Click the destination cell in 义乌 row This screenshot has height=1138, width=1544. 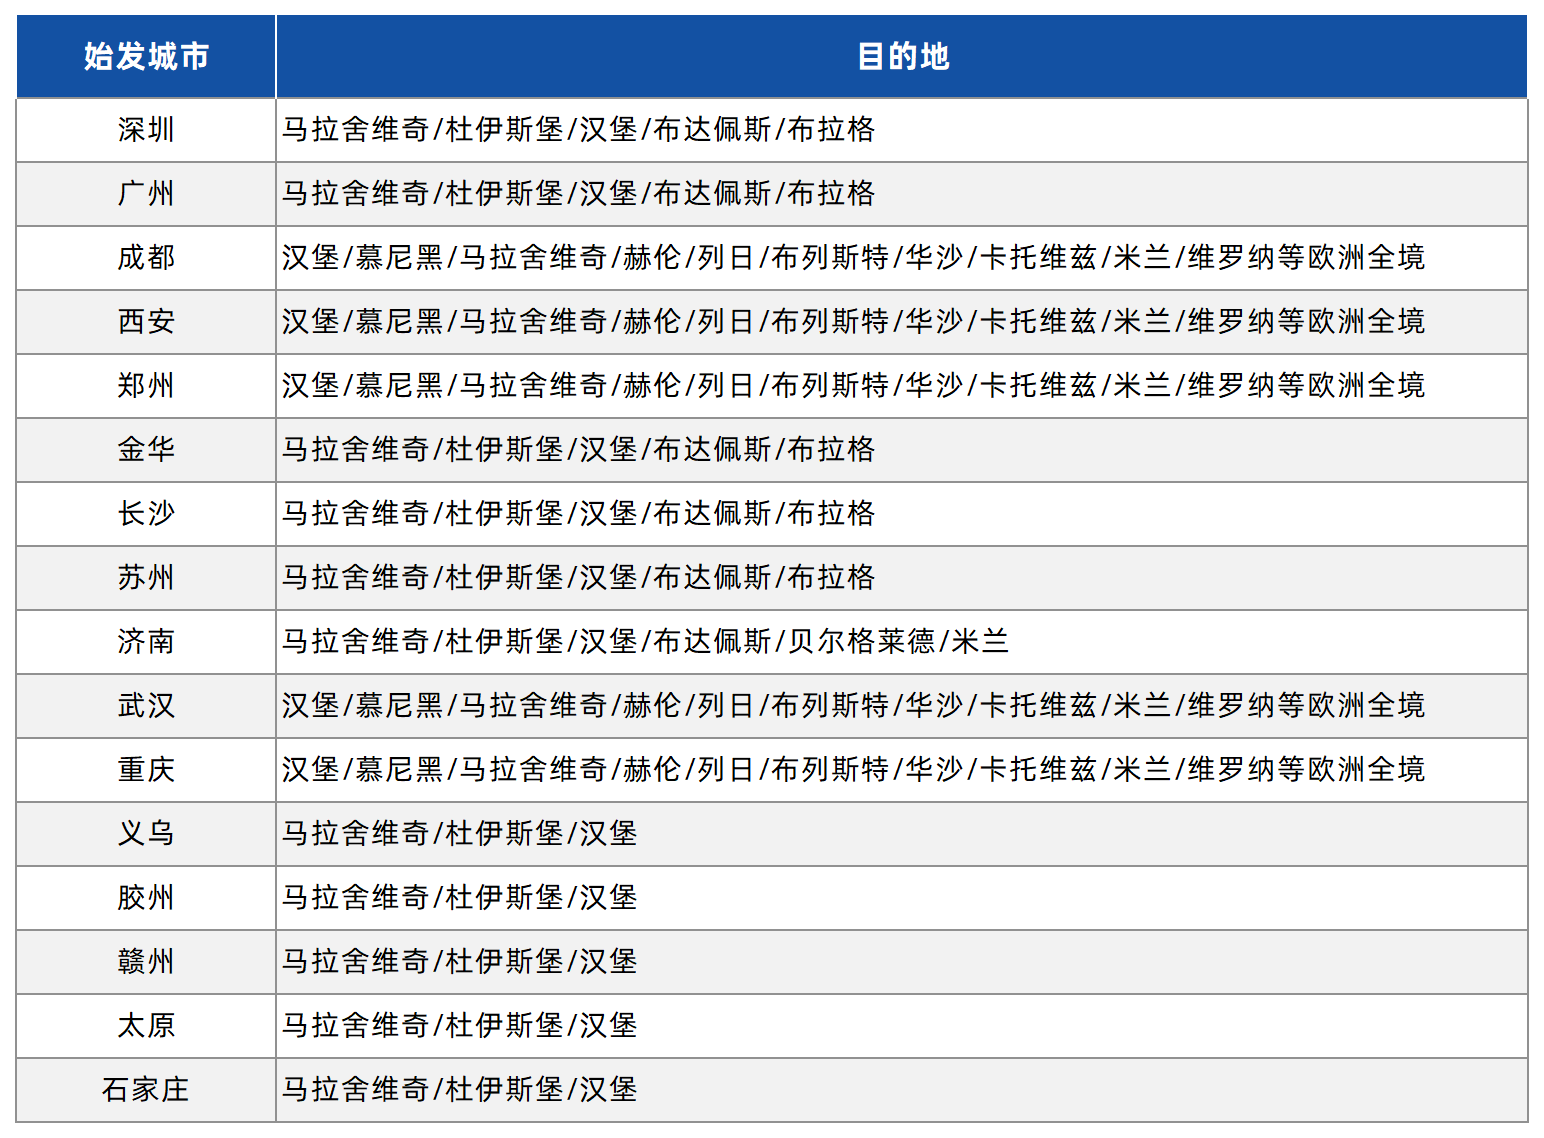pyautogui.click(x=902, y=834)
